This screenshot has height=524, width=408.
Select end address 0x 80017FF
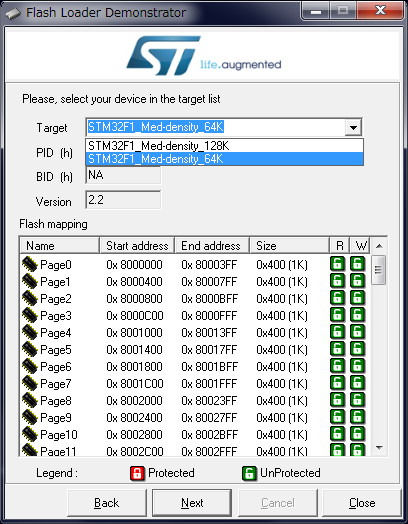coord(209,350)
